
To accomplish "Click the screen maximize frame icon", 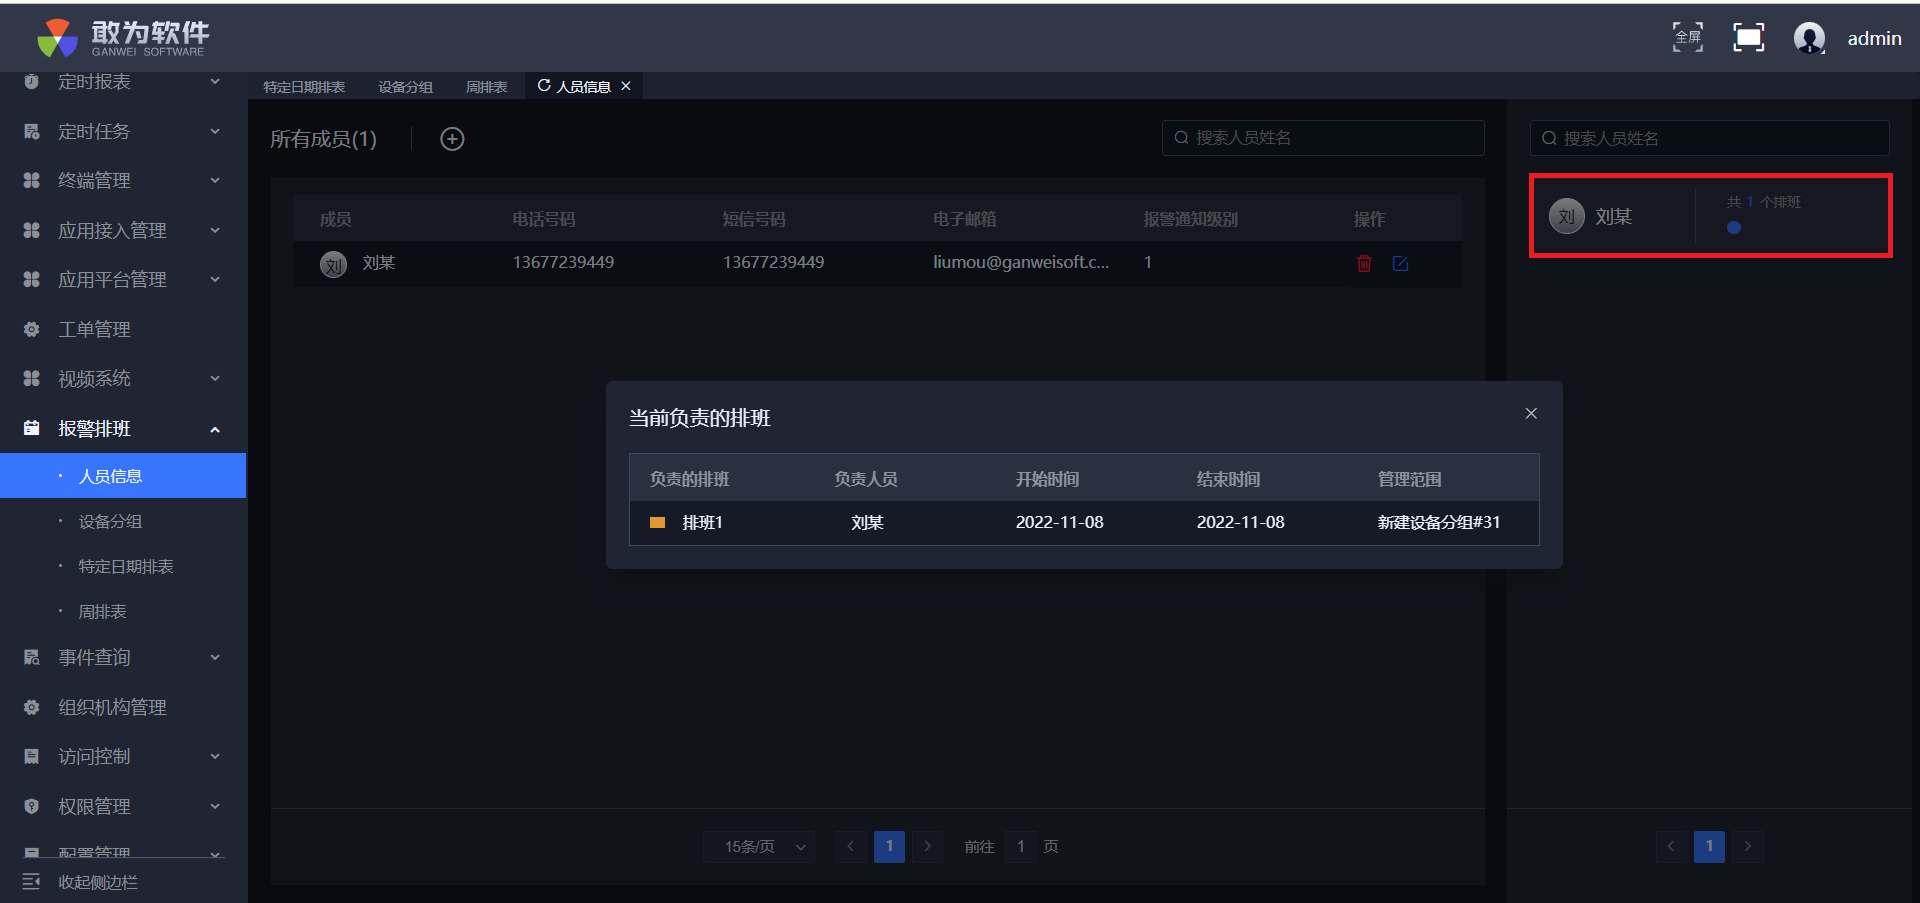I will click(x=1748, y=37).
